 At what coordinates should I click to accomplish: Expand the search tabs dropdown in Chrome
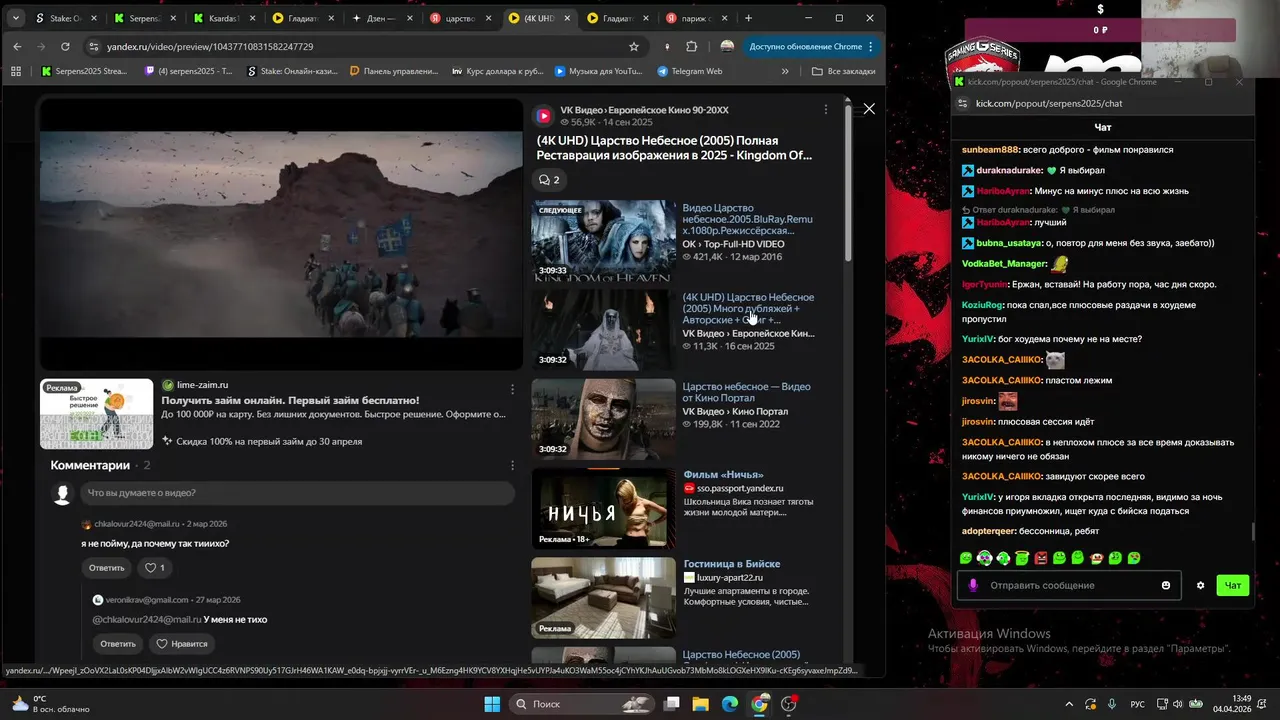pyautogui.click(x=16, y=18)
